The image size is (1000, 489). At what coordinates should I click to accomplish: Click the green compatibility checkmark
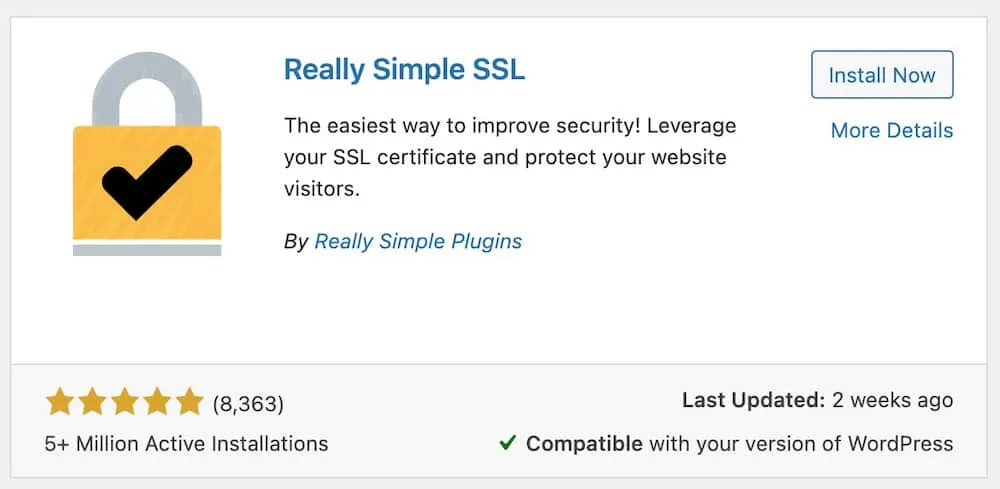(x=508, y=442)
